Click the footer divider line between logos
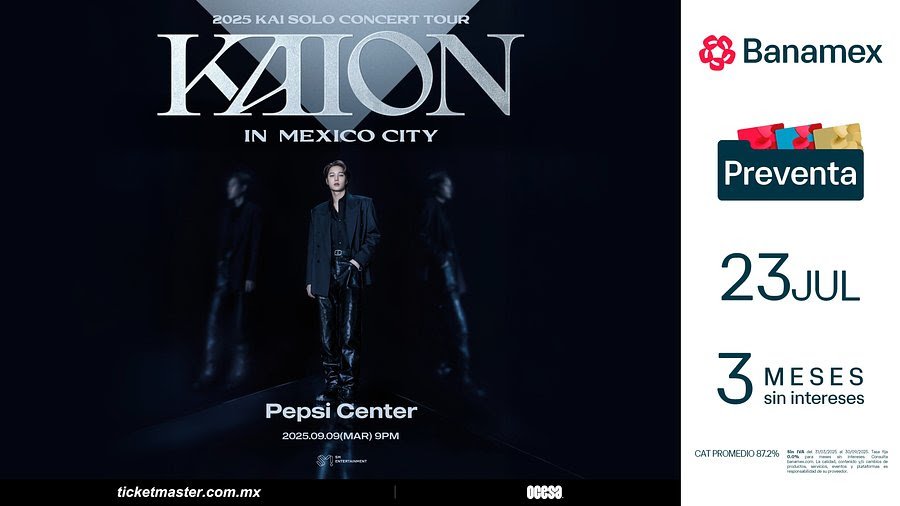 [x=395, y=492]
